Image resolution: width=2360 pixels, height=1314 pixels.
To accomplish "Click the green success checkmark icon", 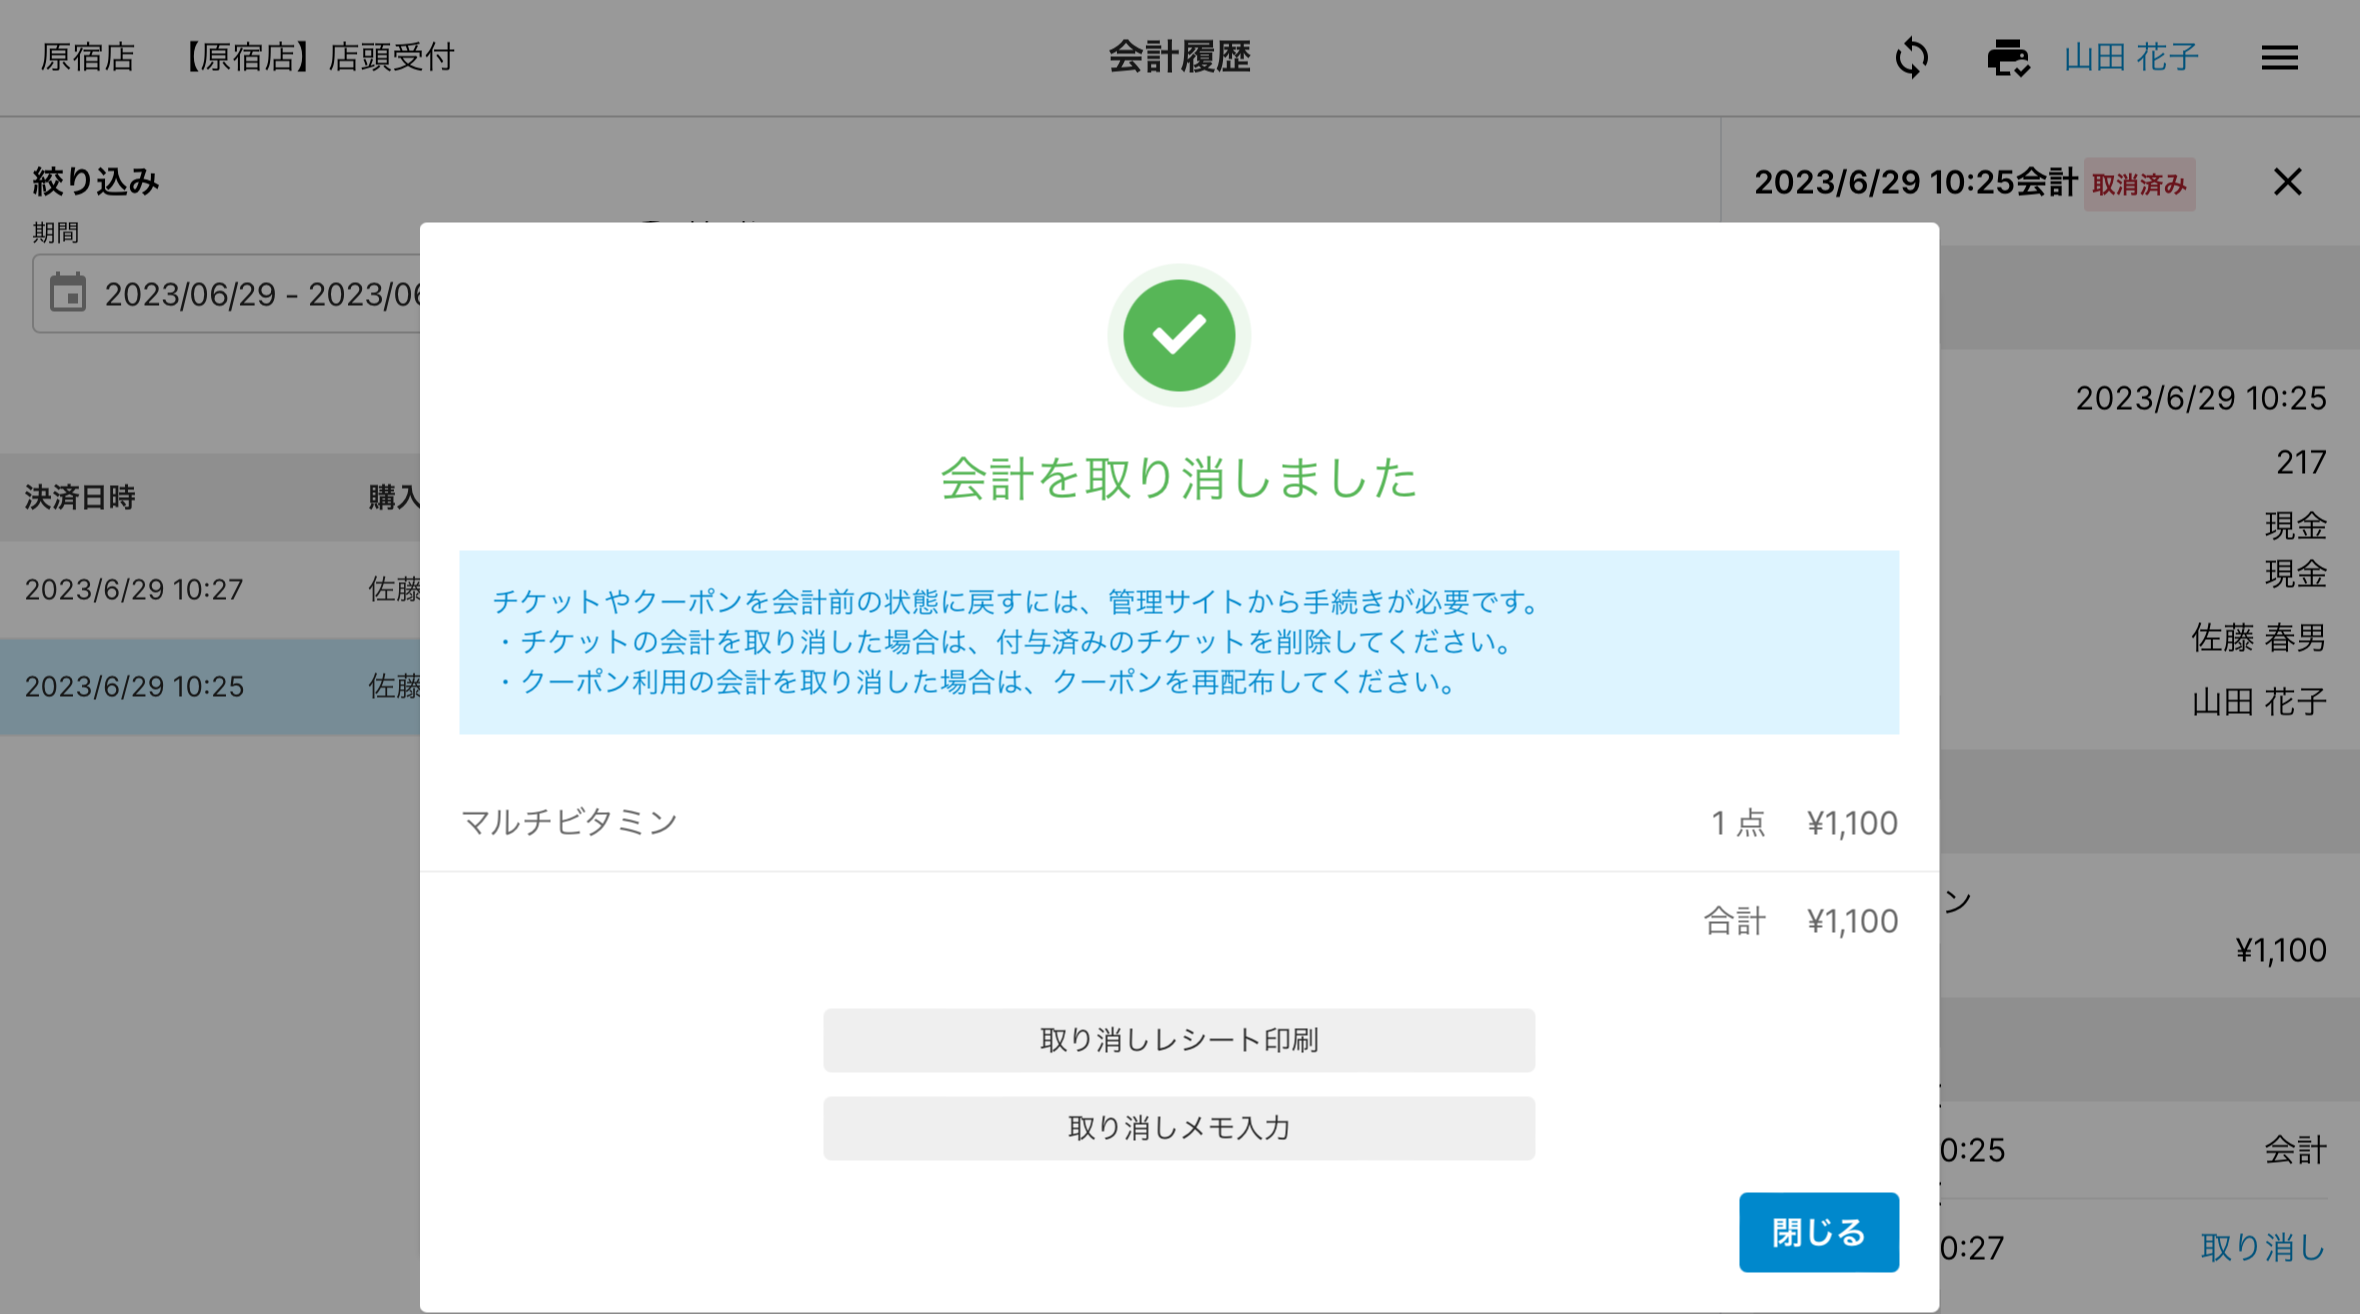I will click(1179, 335).
